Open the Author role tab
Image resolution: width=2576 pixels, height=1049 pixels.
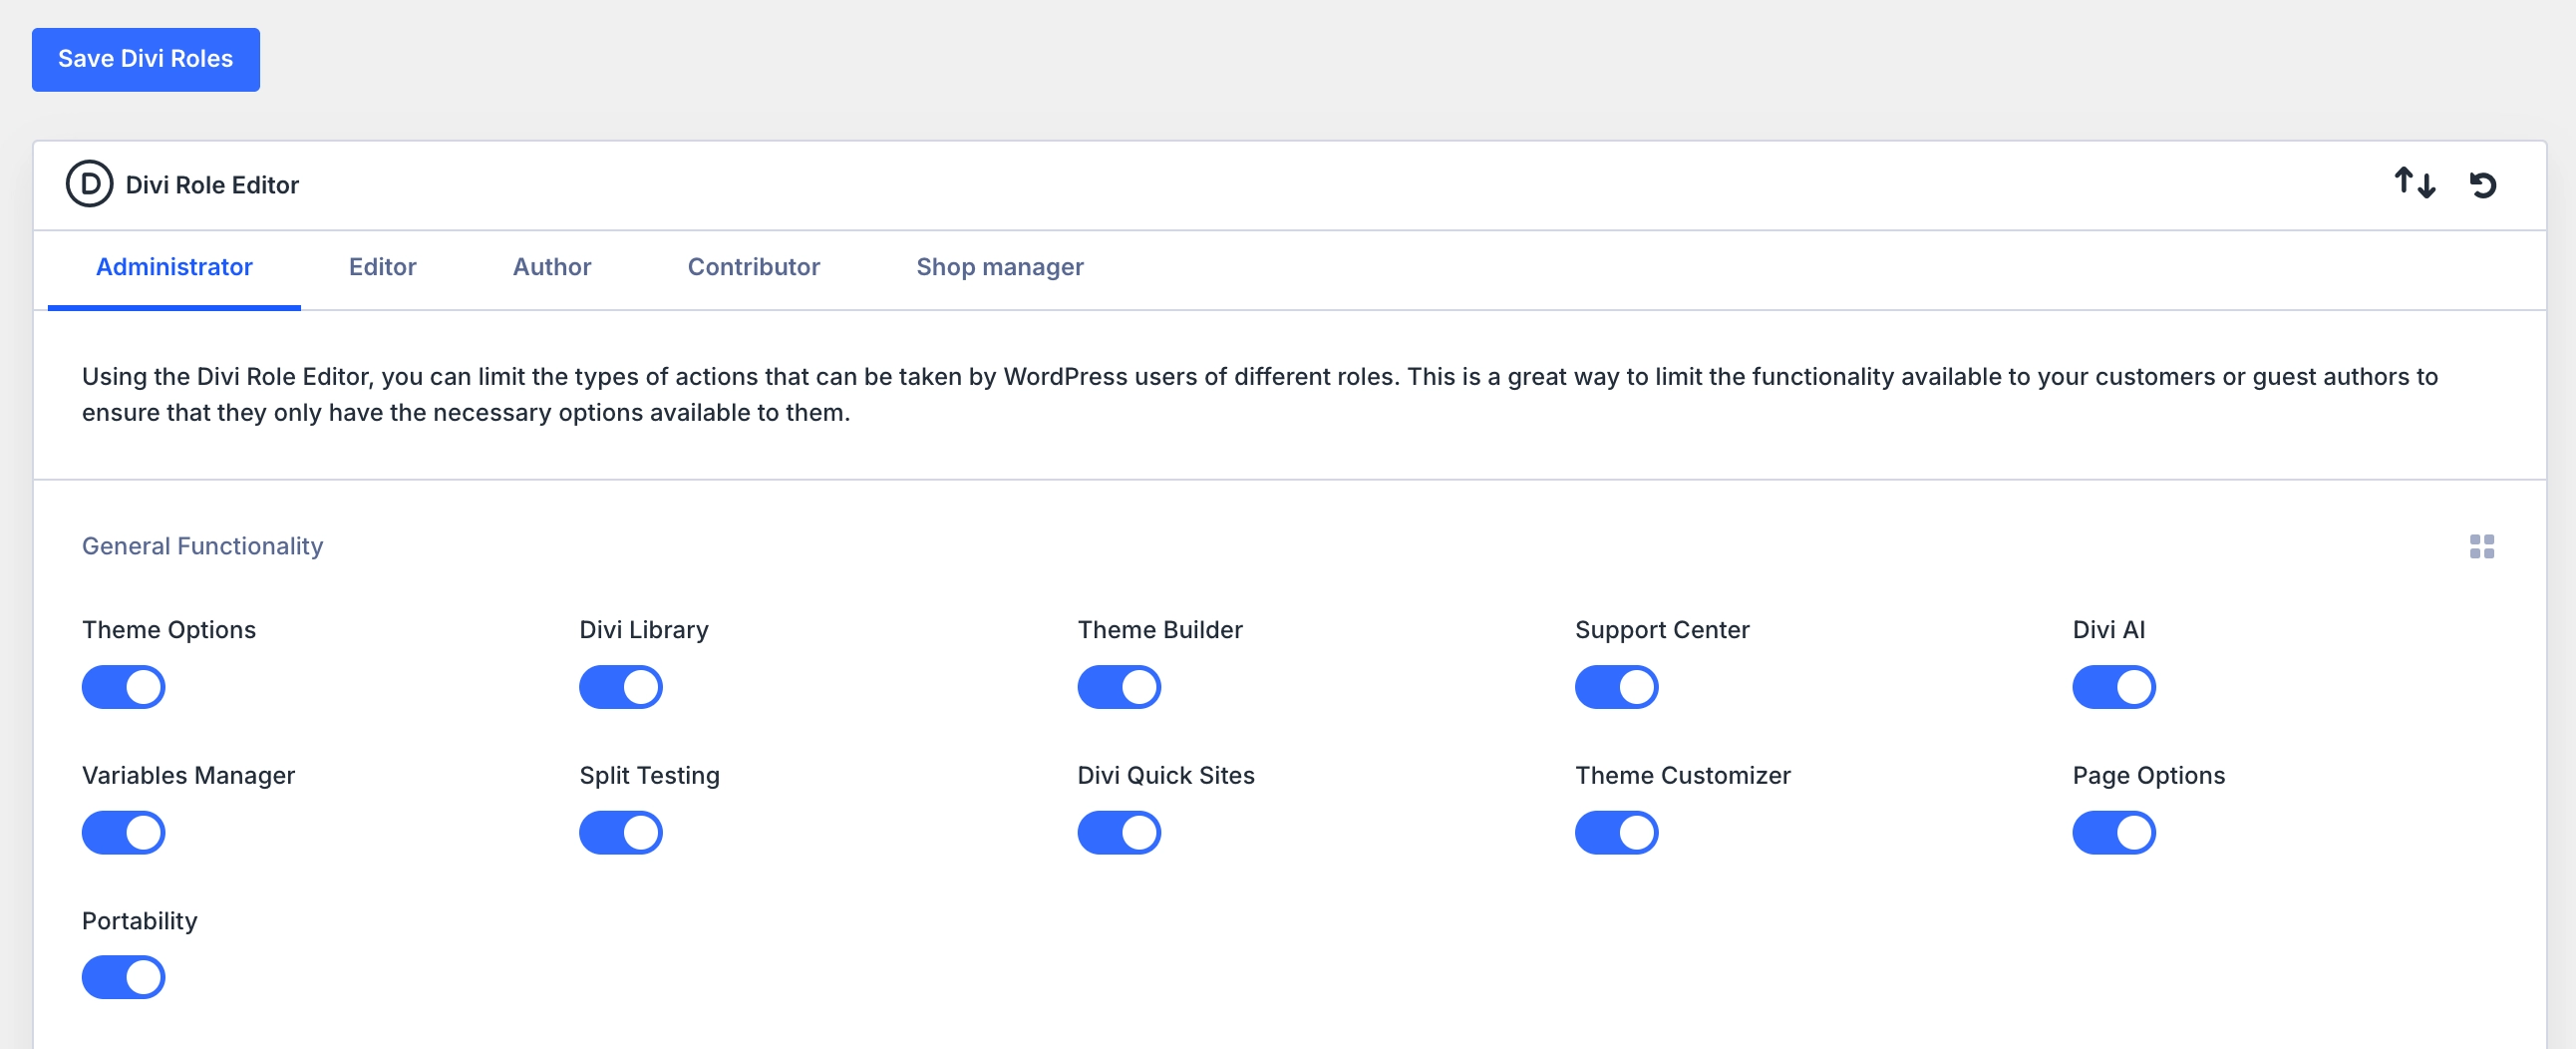(x=552, y=268)
